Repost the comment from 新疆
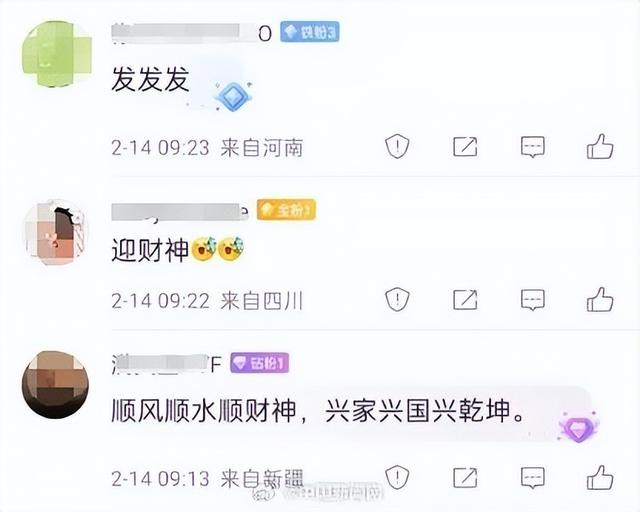640x512 pixels. (465, 477)
